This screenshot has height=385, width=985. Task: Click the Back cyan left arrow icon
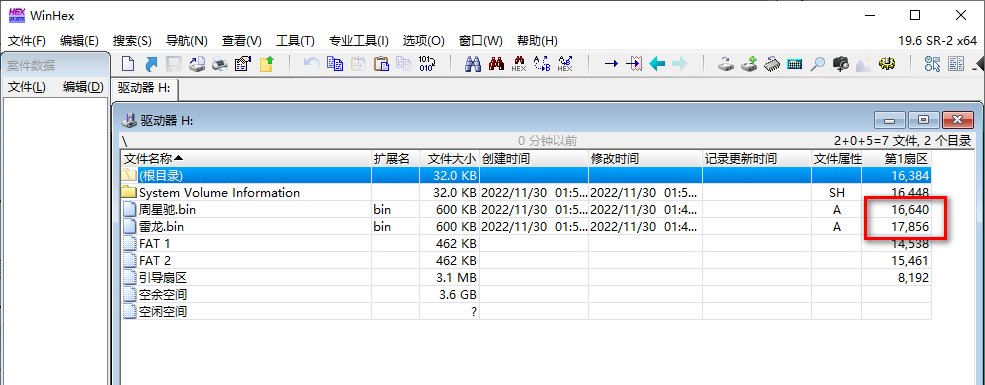tap(657, 63)
